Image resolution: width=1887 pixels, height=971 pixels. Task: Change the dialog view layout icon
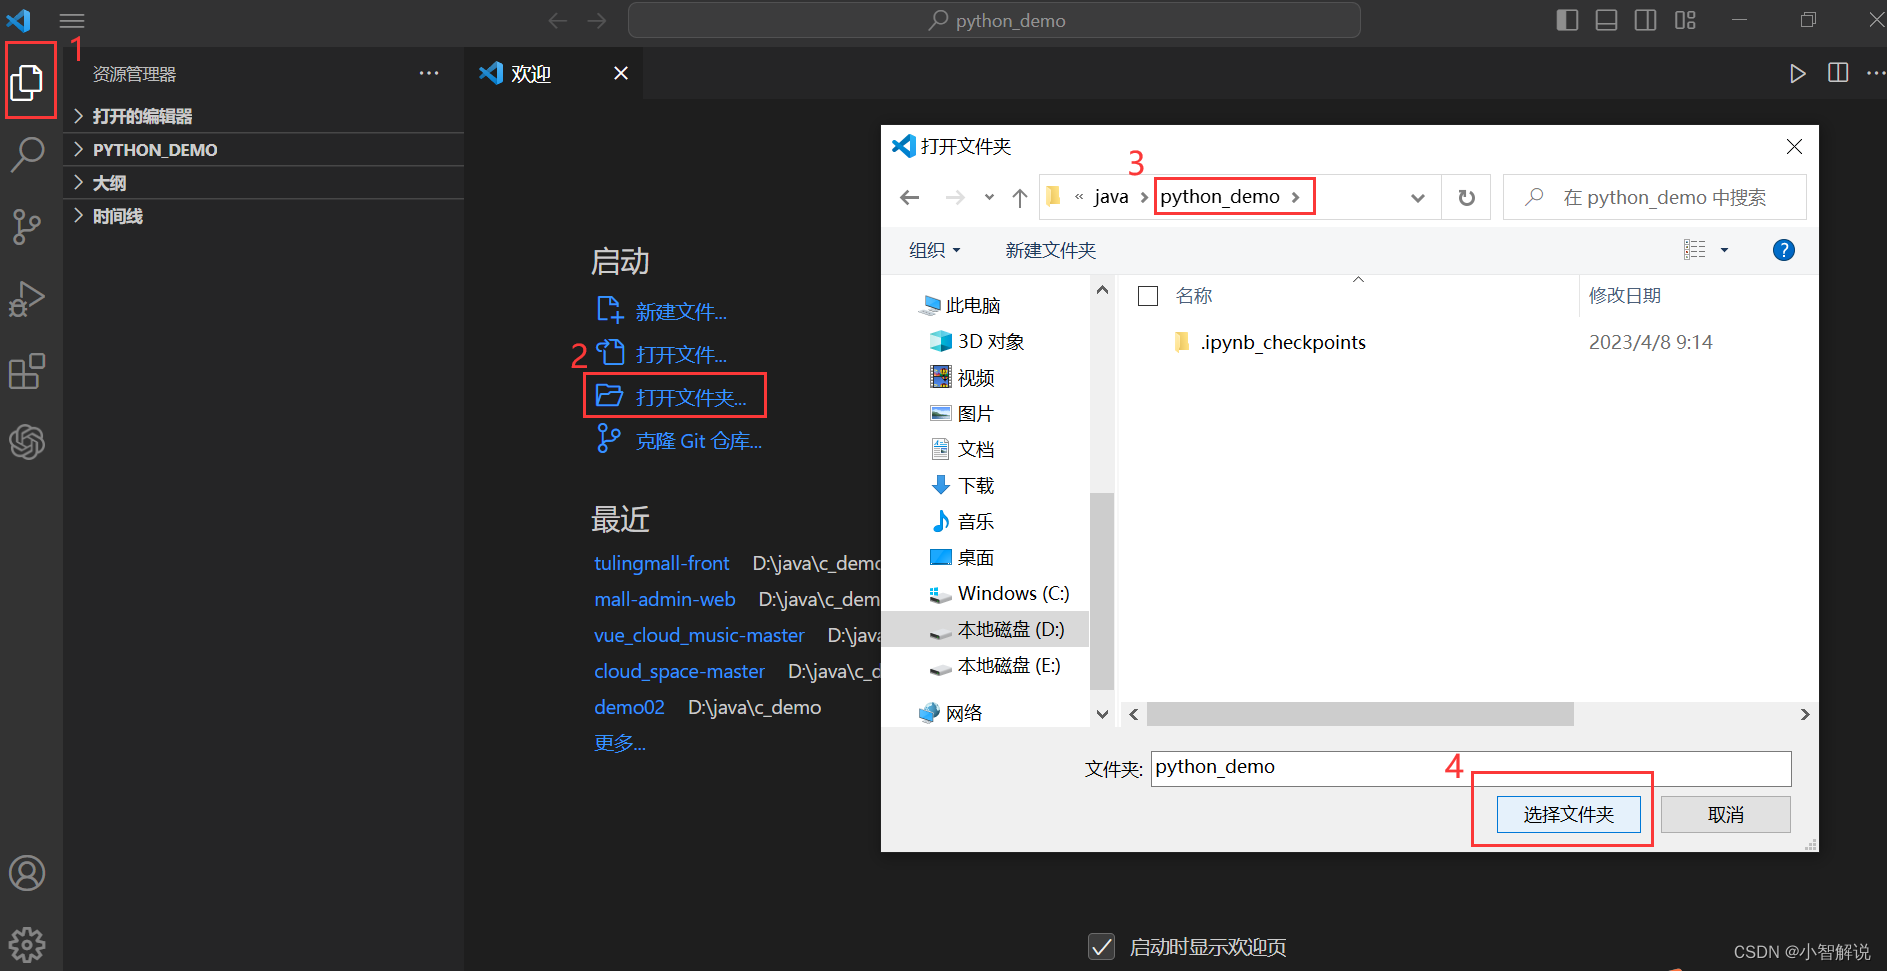(x=1694, y=250)
